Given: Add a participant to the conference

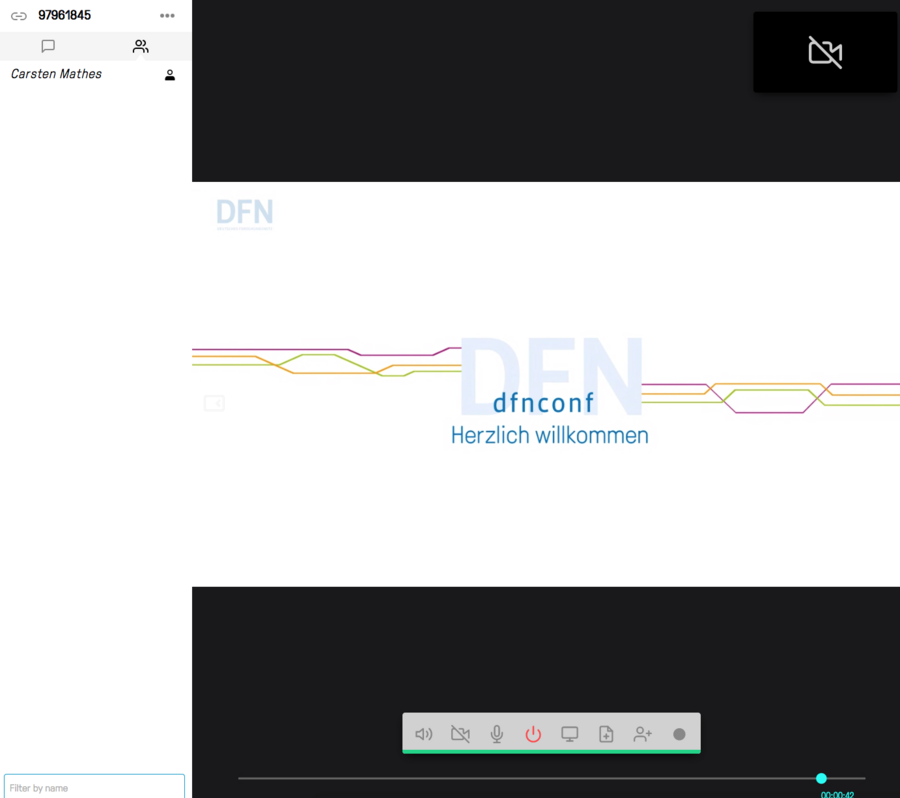Looking at the screenshot, I should [643, 734].
